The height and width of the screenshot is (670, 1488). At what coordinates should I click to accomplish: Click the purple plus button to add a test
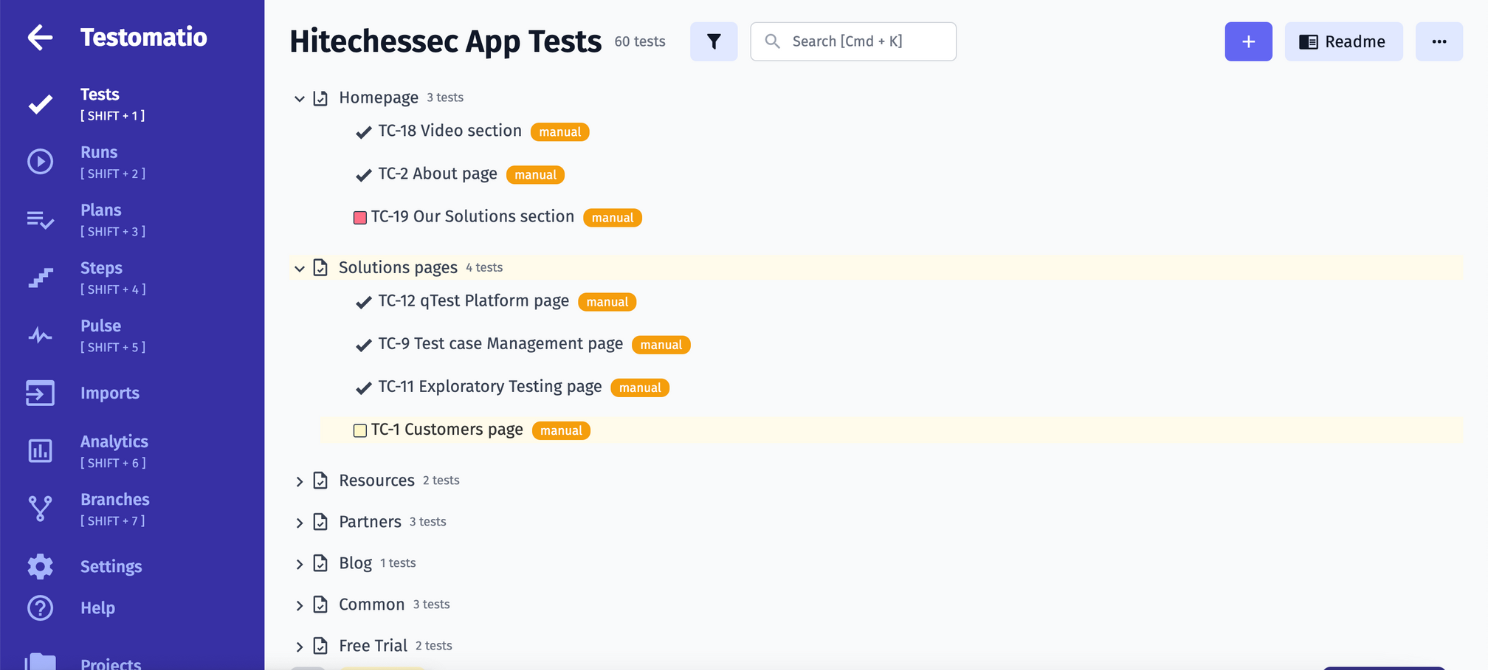pyautogui.click(x=1248, y=41)
